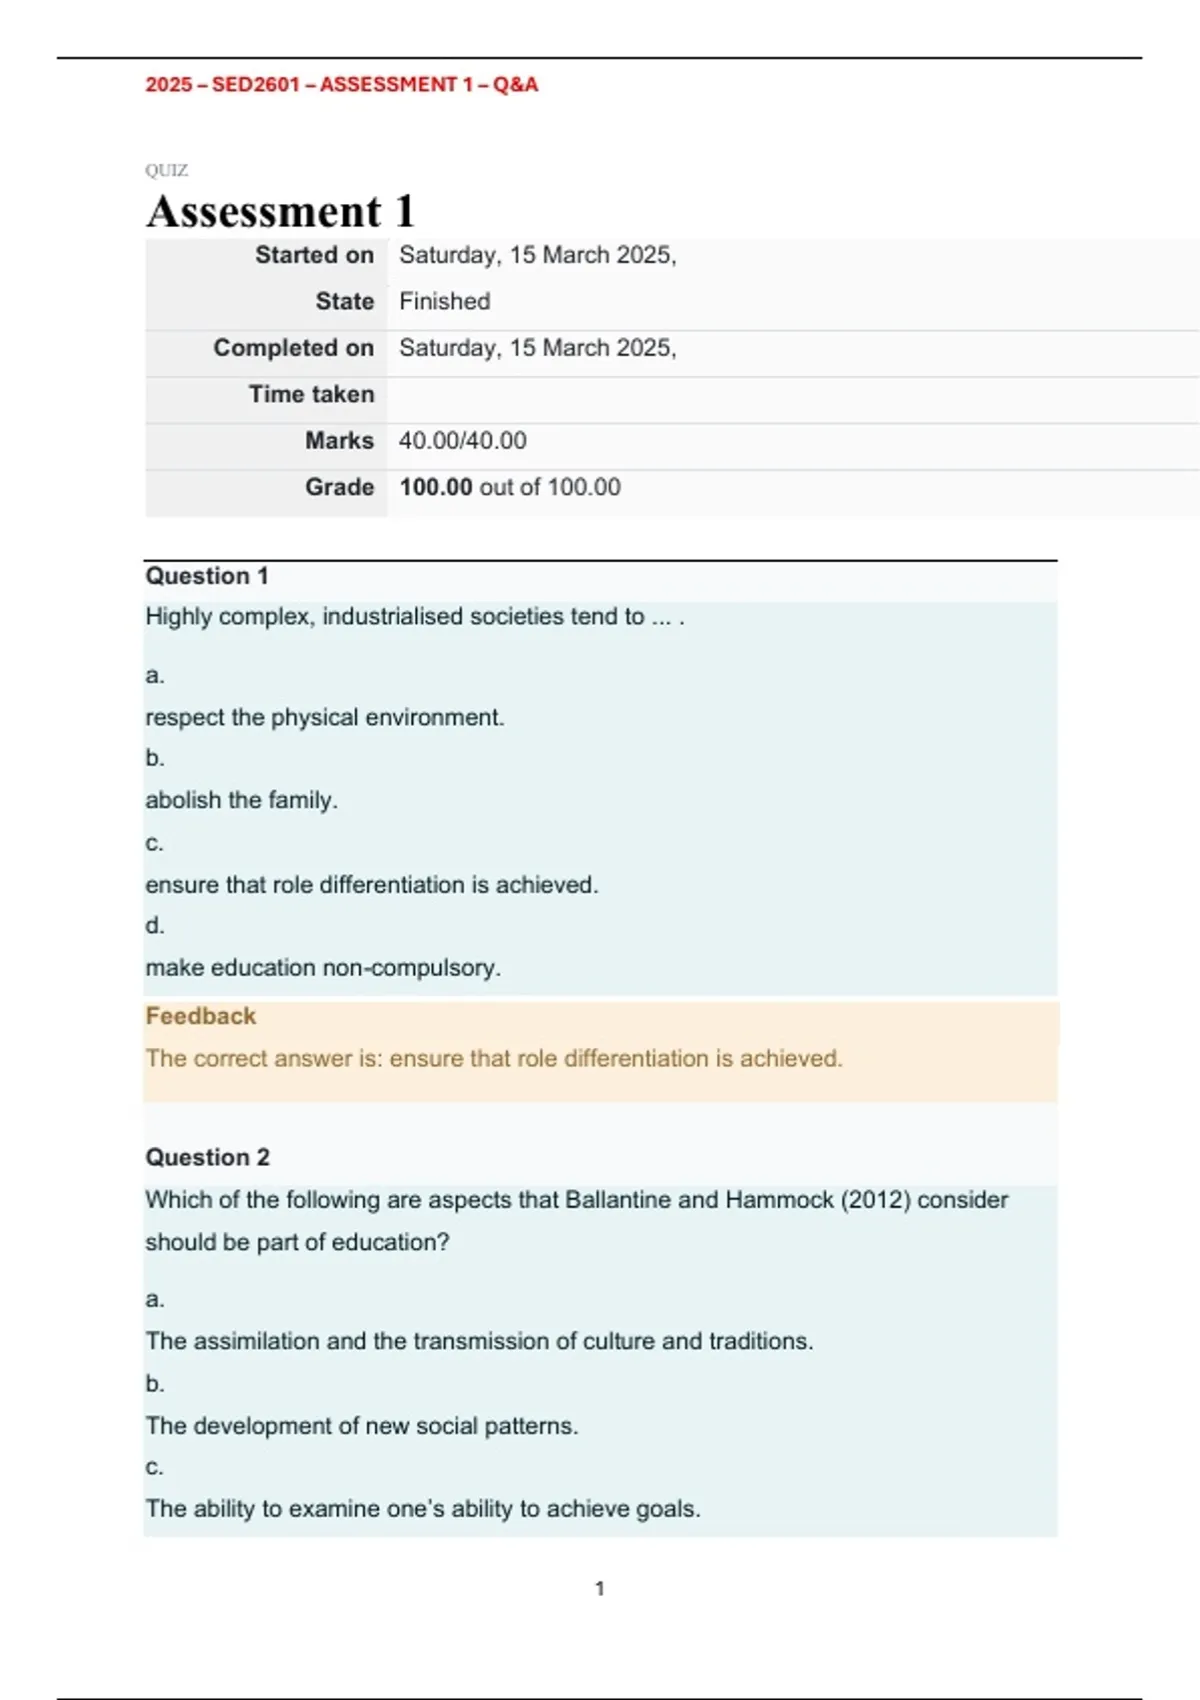
Task: Select answer "abolish the family."
Action: (241, 800)
